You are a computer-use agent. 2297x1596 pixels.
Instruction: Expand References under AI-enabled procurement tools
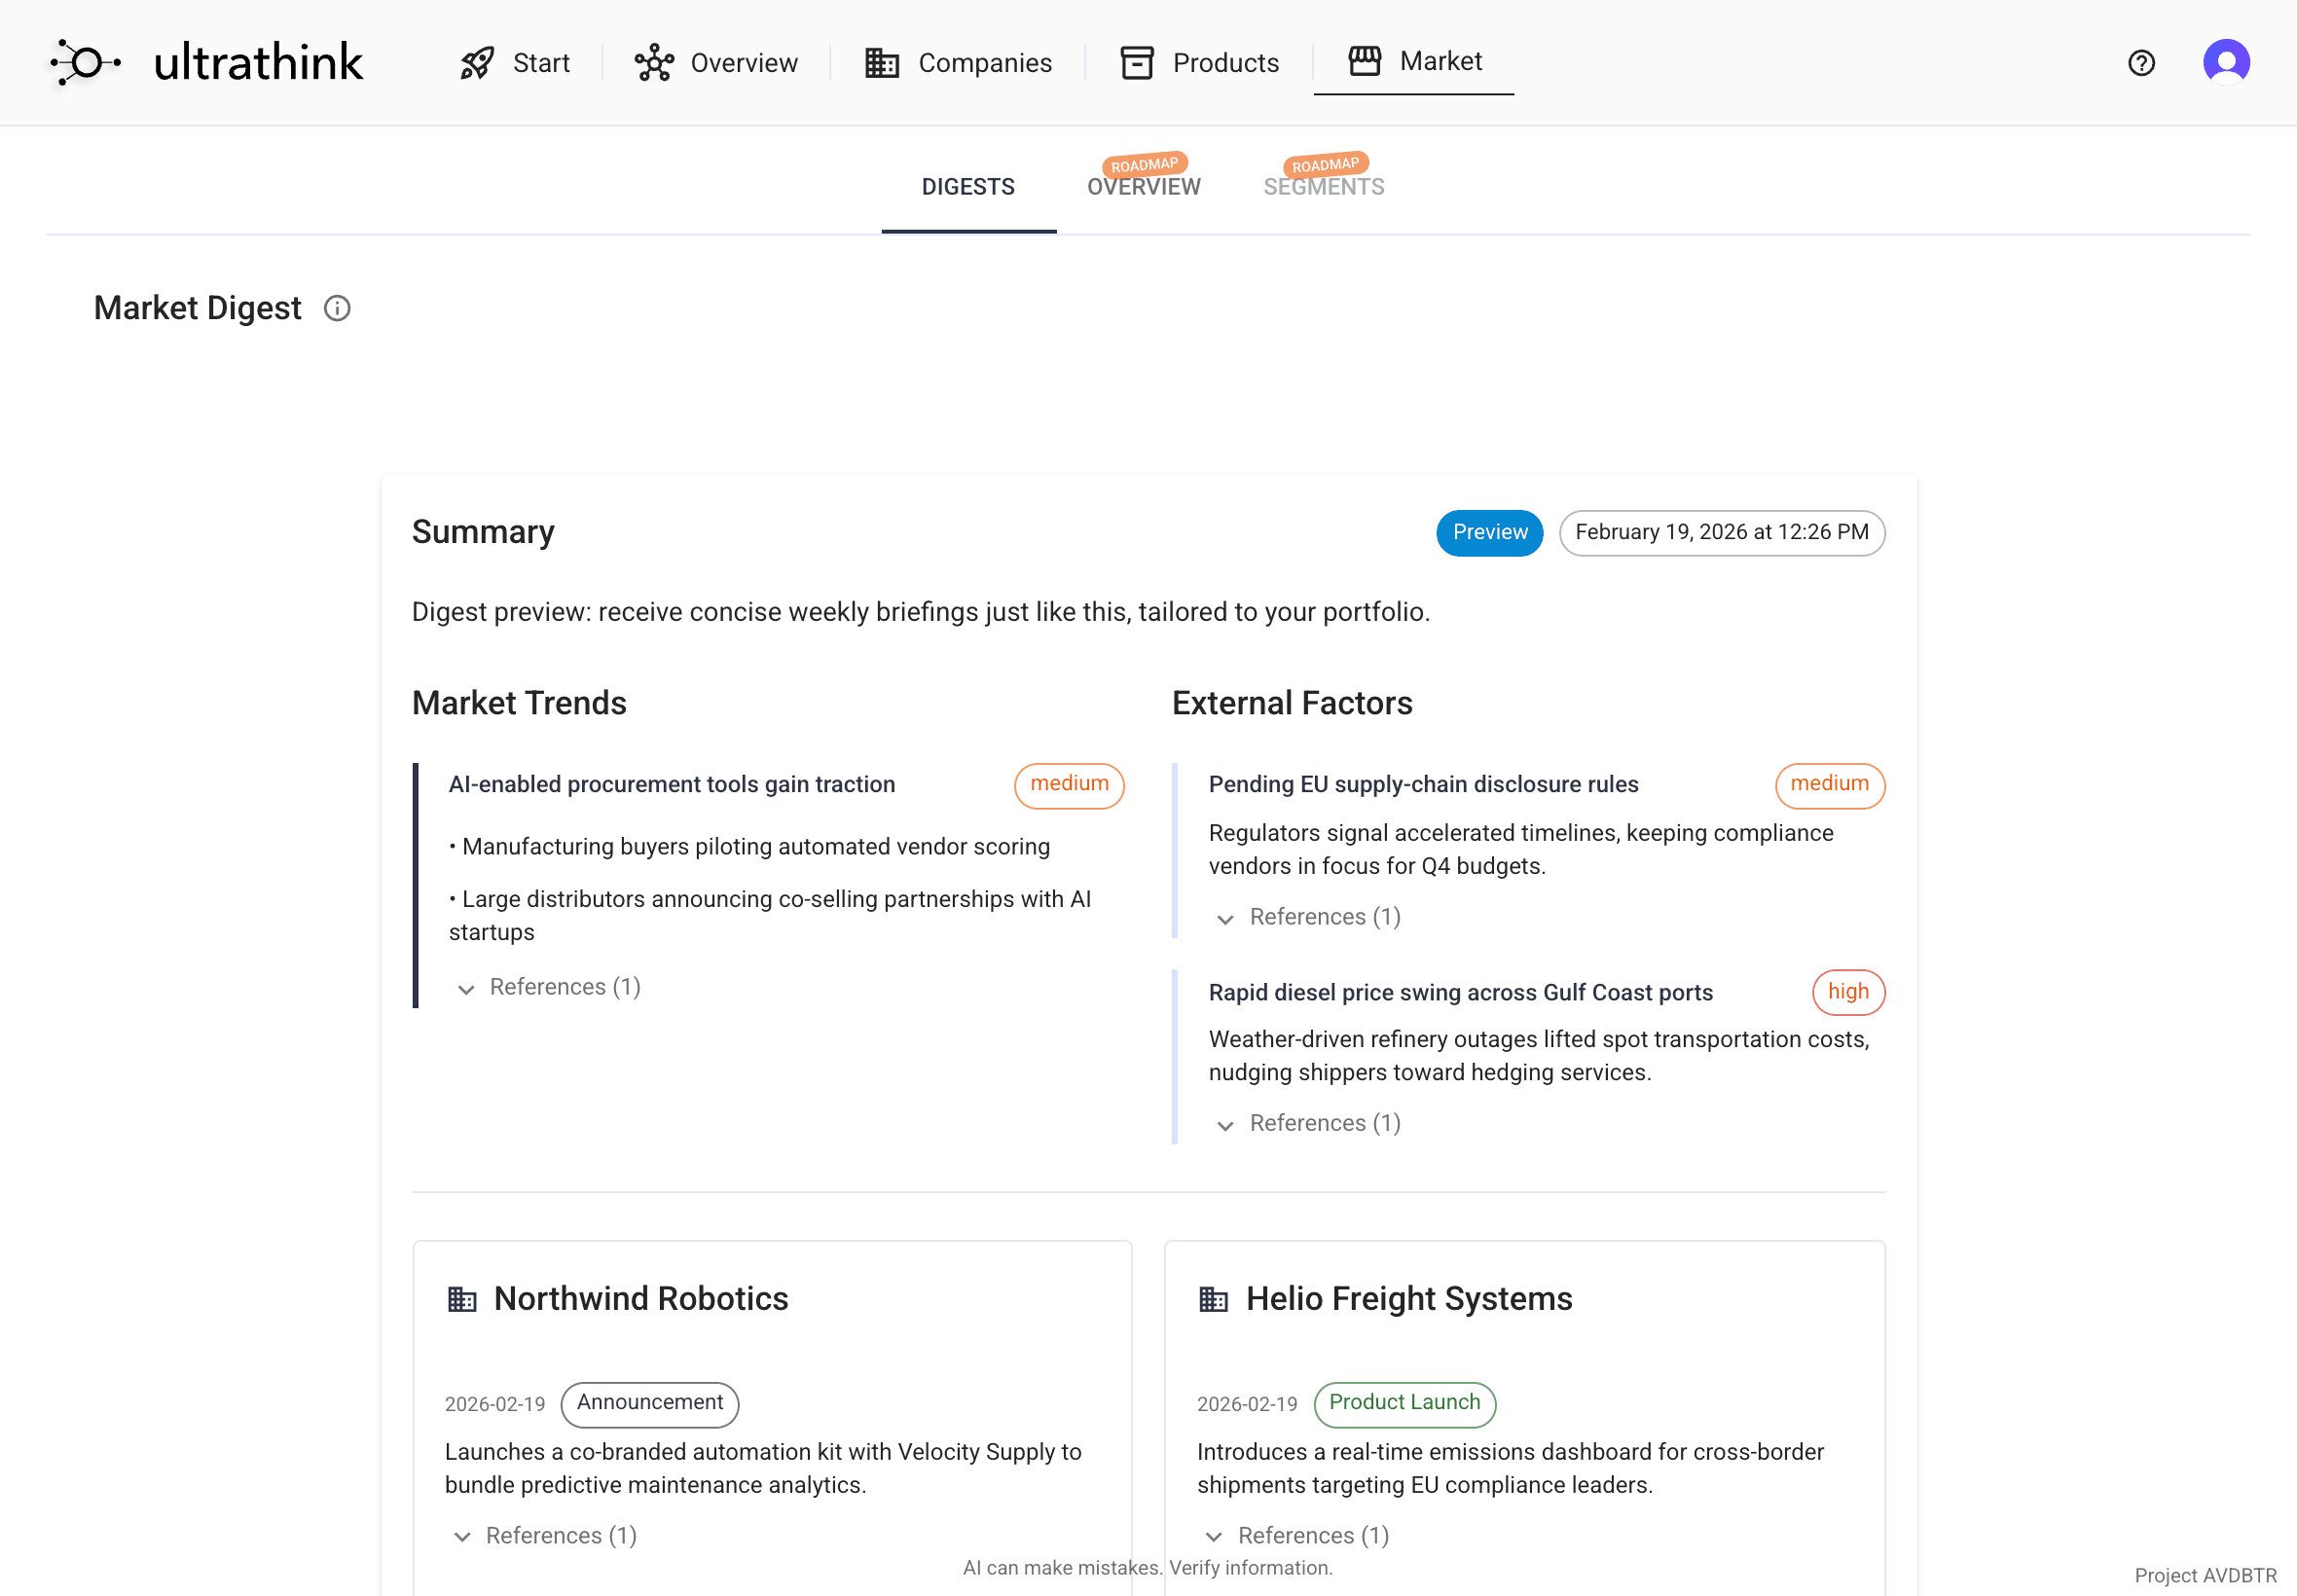click(548, 987)
